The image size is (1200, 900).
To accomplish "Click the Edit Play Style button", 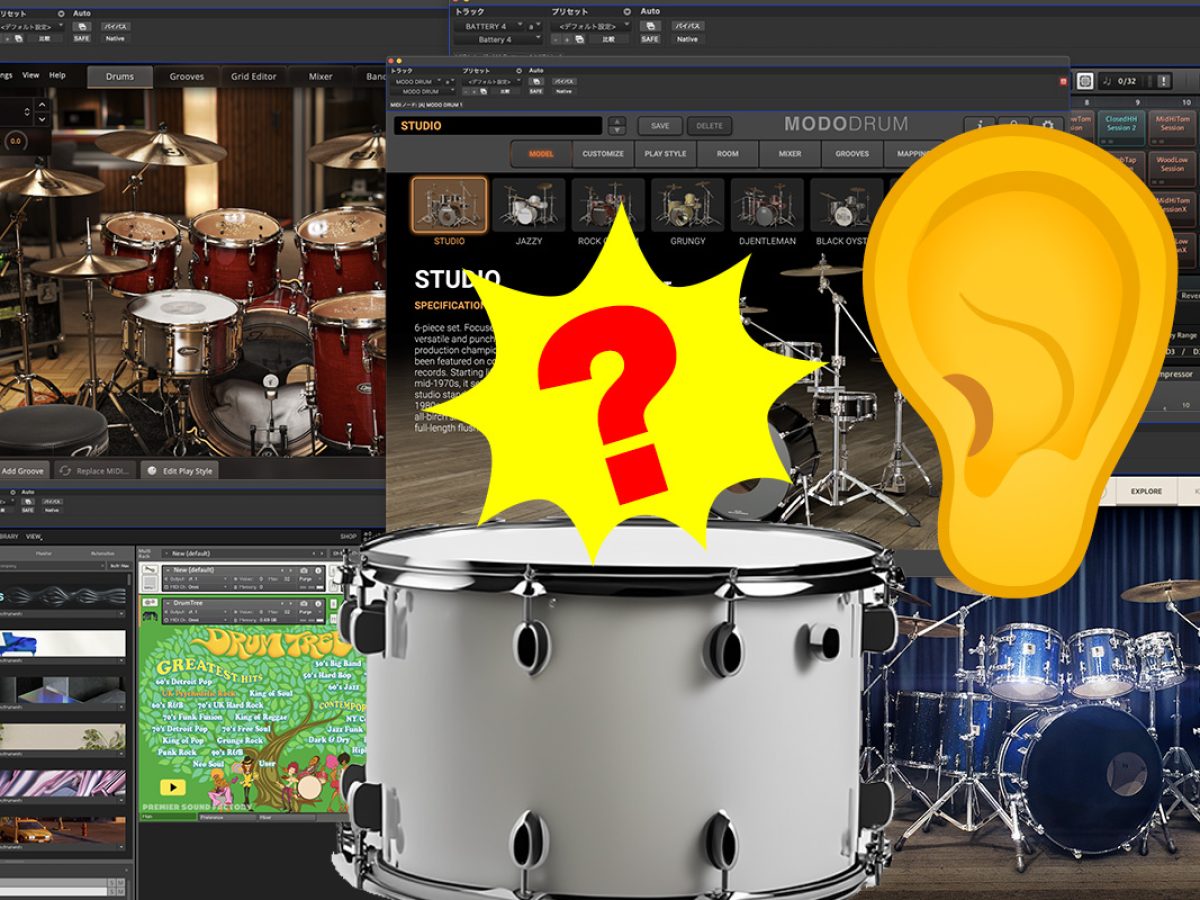I will pos(180,470).
